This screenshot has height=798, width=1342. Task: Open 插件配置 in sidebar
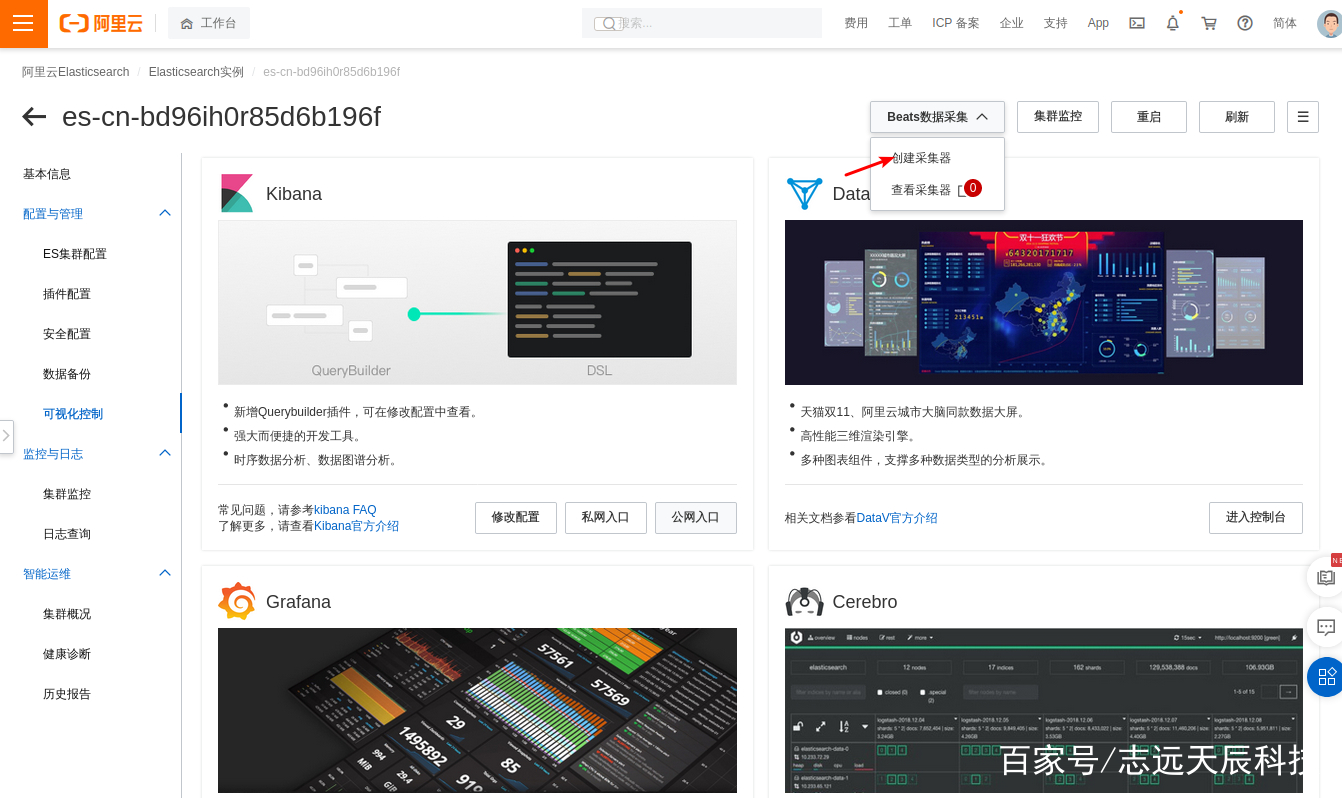[x=67, y=294]
